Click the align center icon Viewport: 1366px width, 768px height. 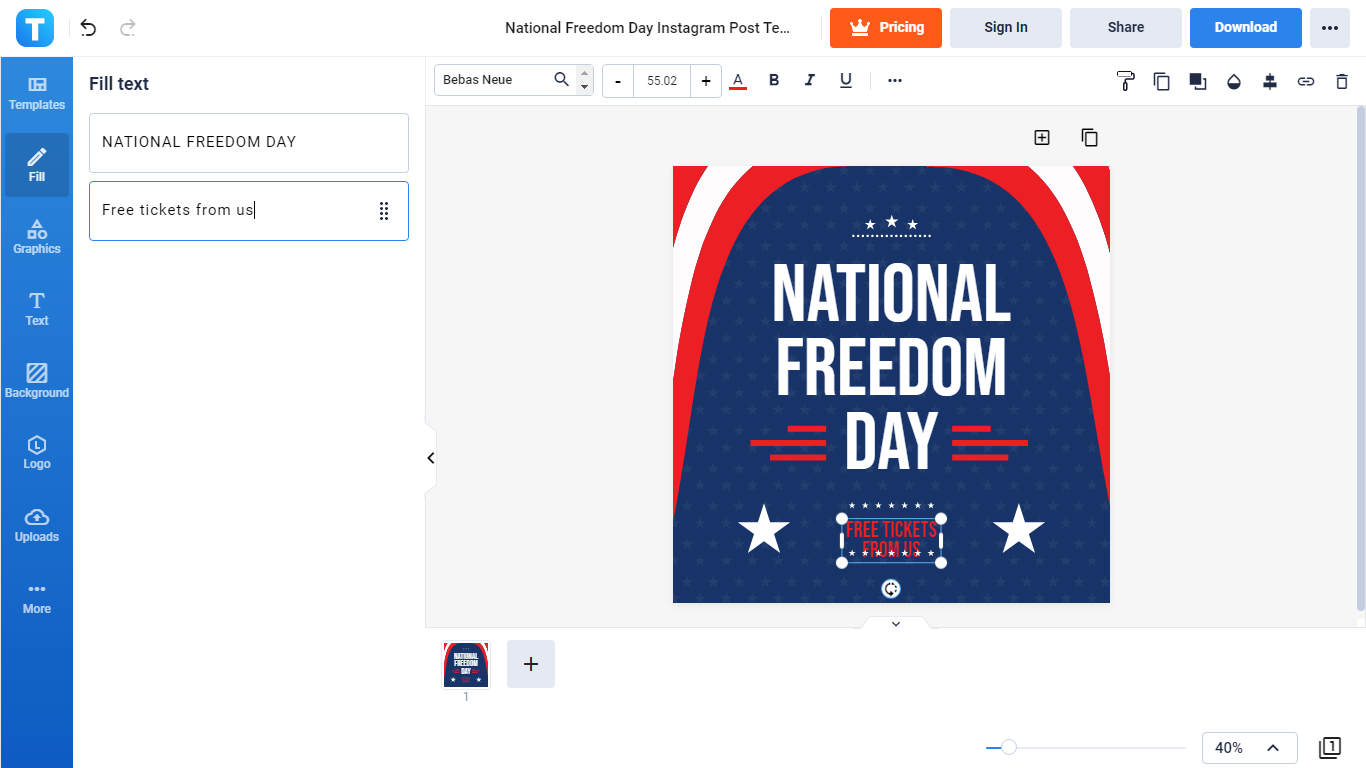click(x=1270, y=81)
